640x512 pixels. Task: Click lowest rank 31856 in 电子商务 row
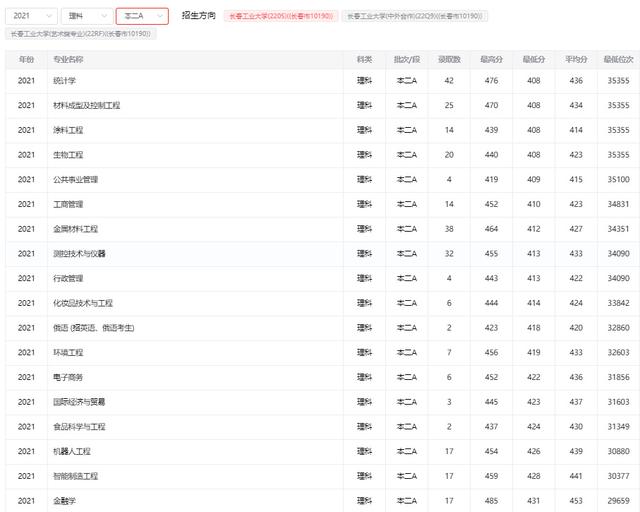pos(618,377)
